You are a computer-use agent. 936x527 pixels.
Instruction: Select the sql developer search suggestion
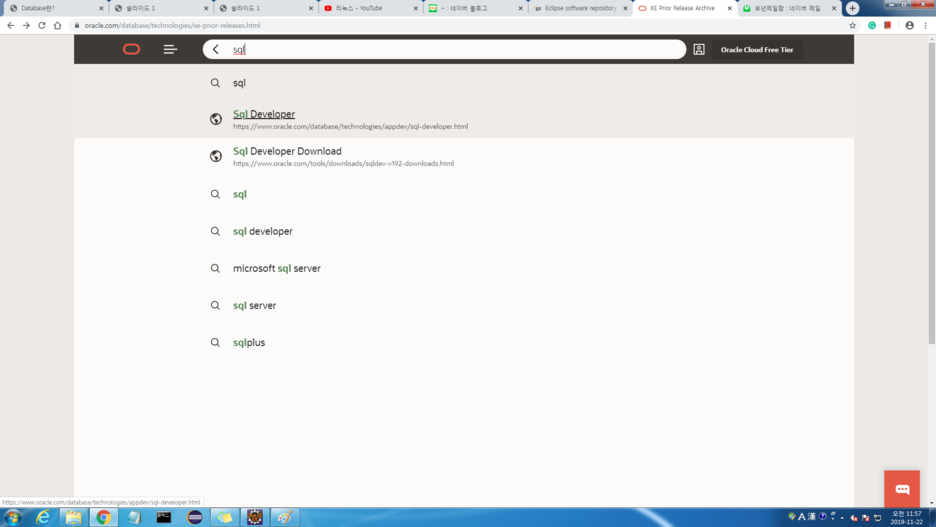click(x=263, y=231)
